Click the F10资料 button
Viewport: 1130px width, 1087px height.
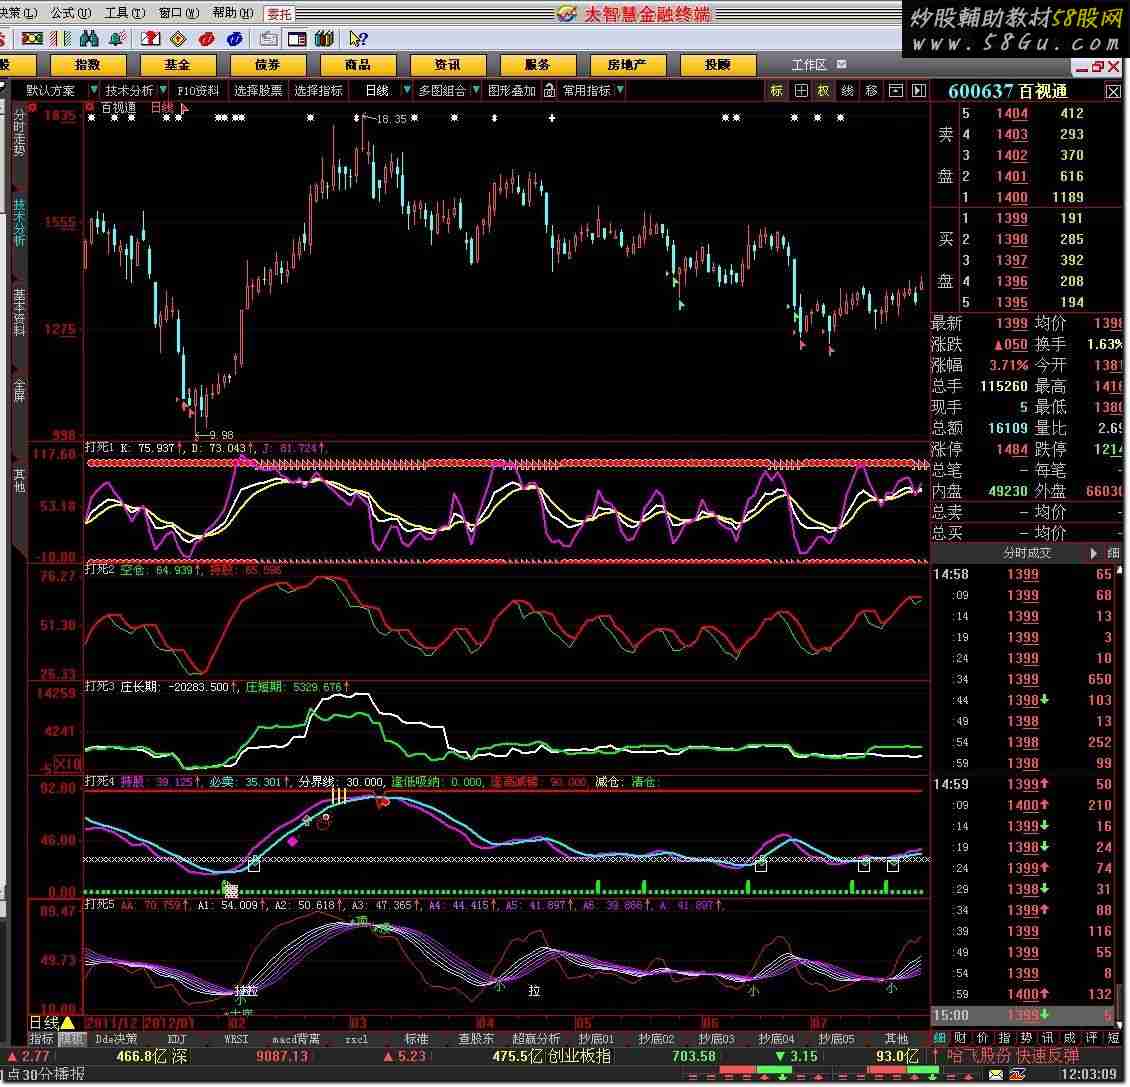[x=198, y=90]
